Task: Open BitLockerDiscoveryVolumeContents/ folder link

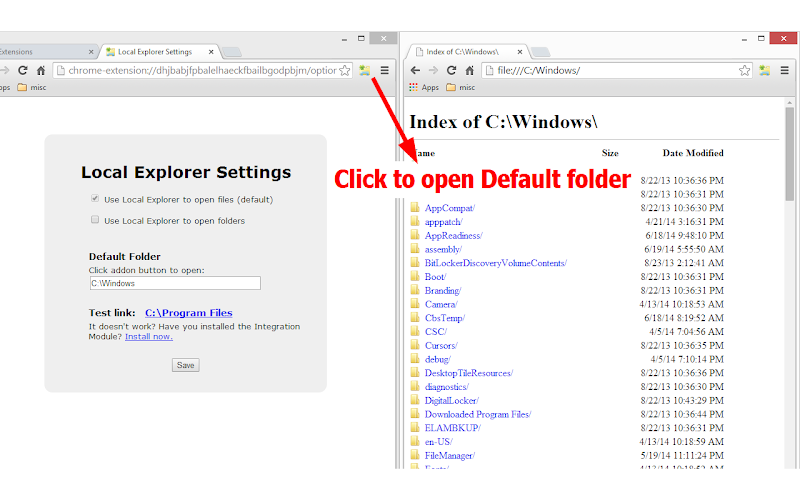Action: pyautogui.click(x=495, y=263)
